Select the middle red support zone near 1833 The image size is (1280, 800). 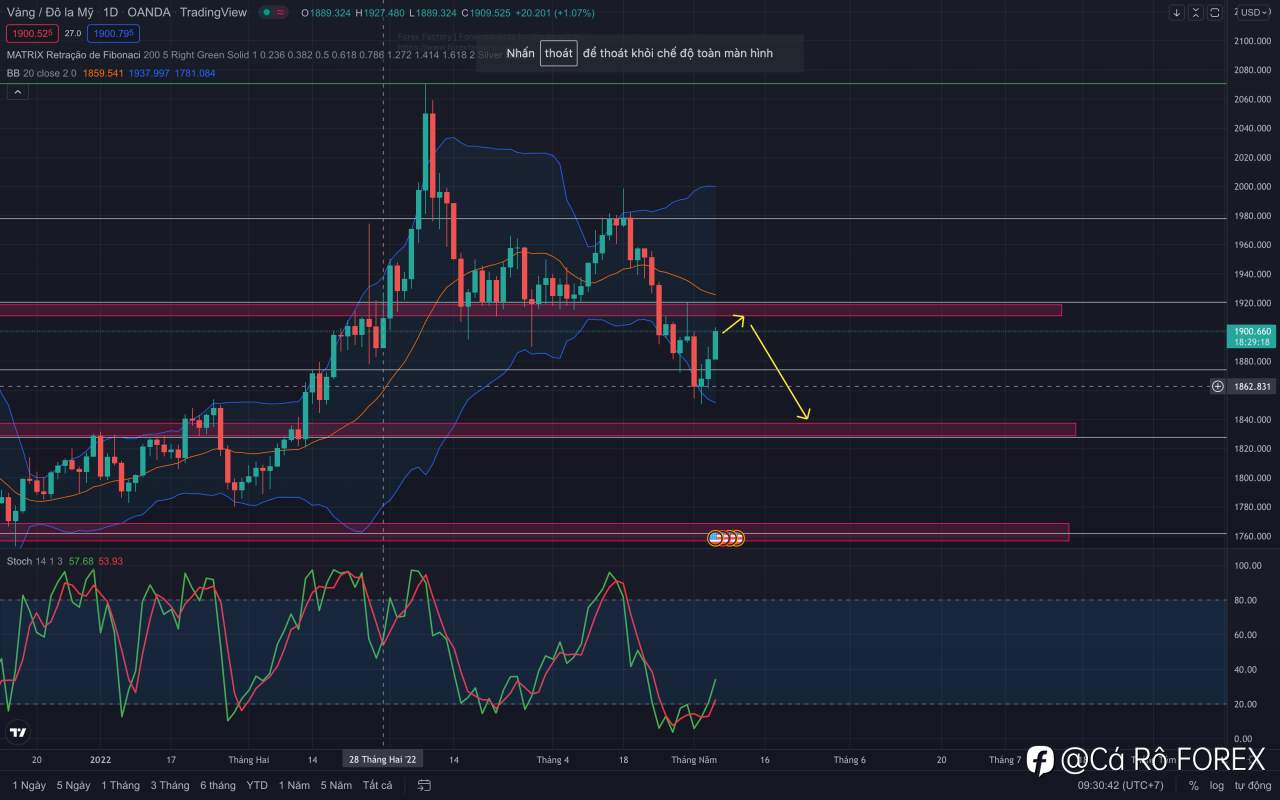point(537,429)
